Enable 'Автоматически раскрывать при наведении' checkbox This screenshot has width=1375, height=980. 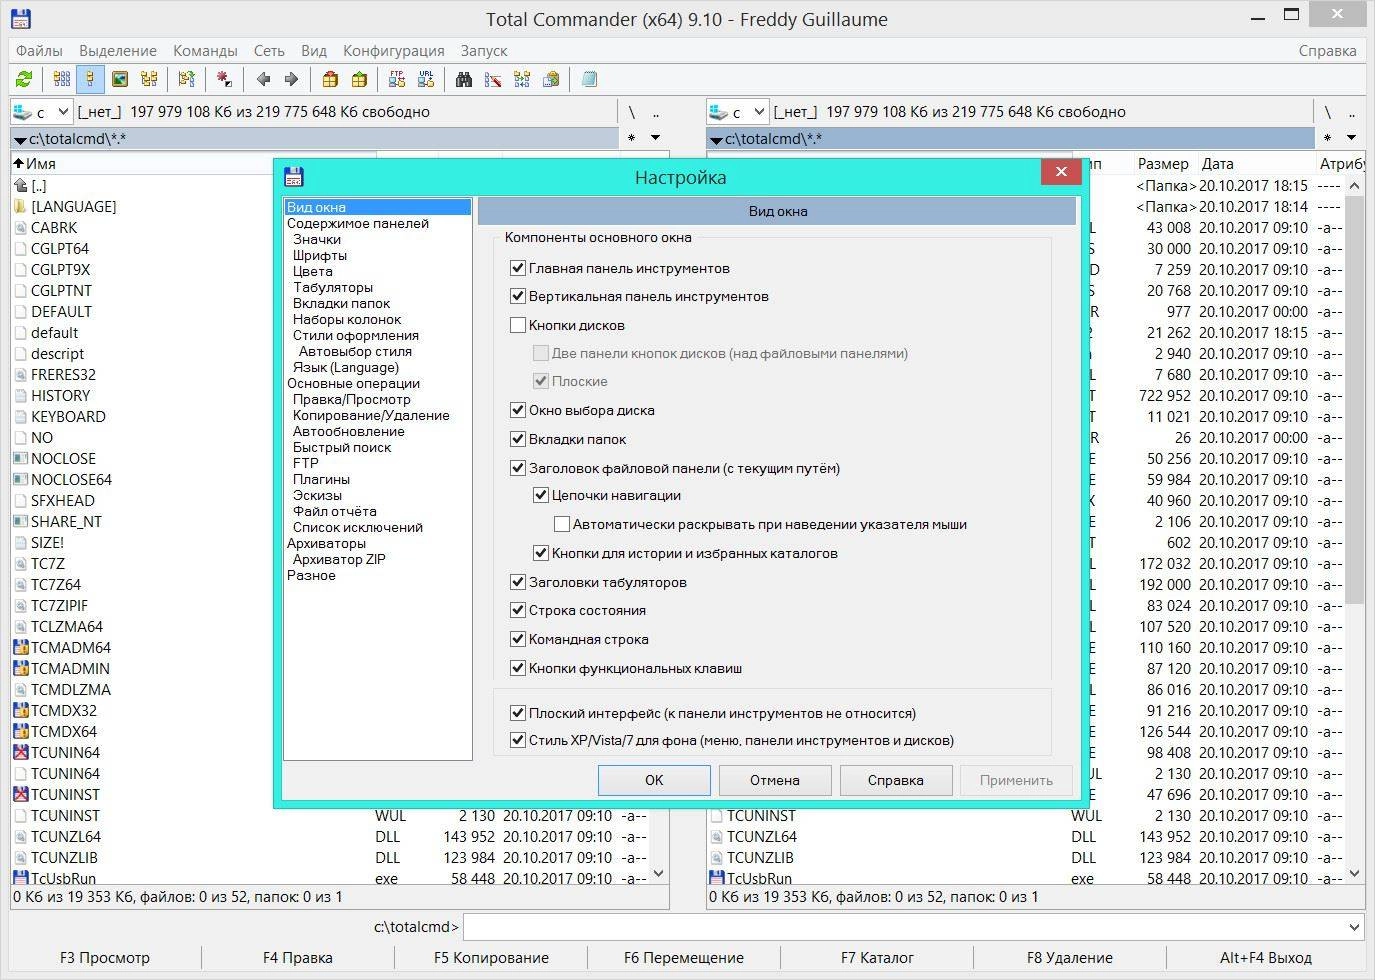tap(562, 524)
